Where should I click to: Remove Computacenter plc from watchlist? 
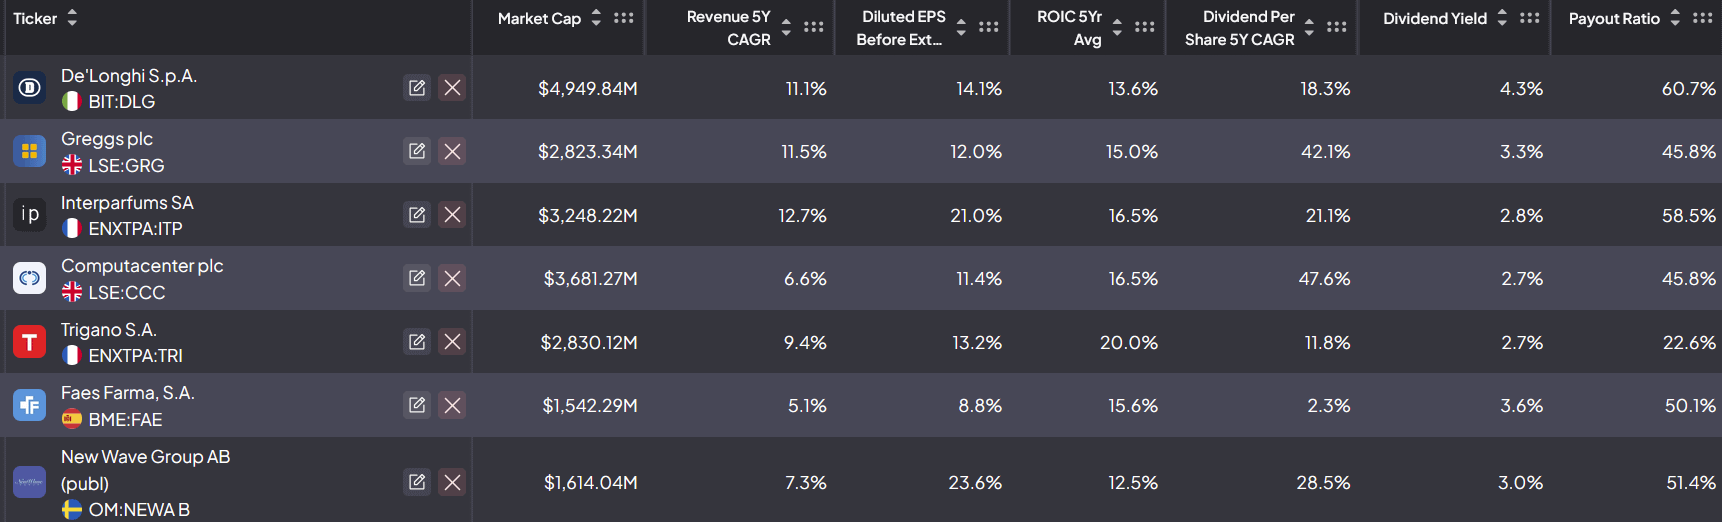pyautogui.click(x=452, y=278)
